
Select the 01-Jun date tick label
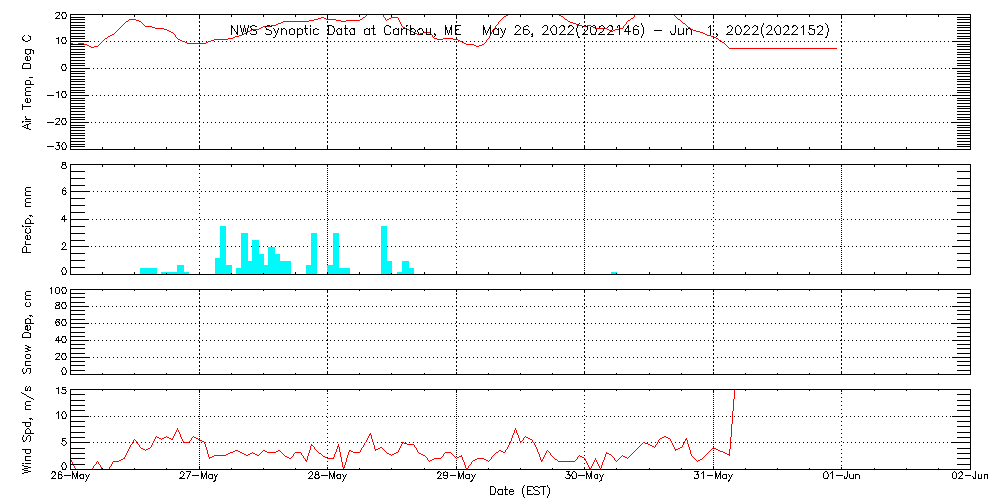(x=841, y=477)
